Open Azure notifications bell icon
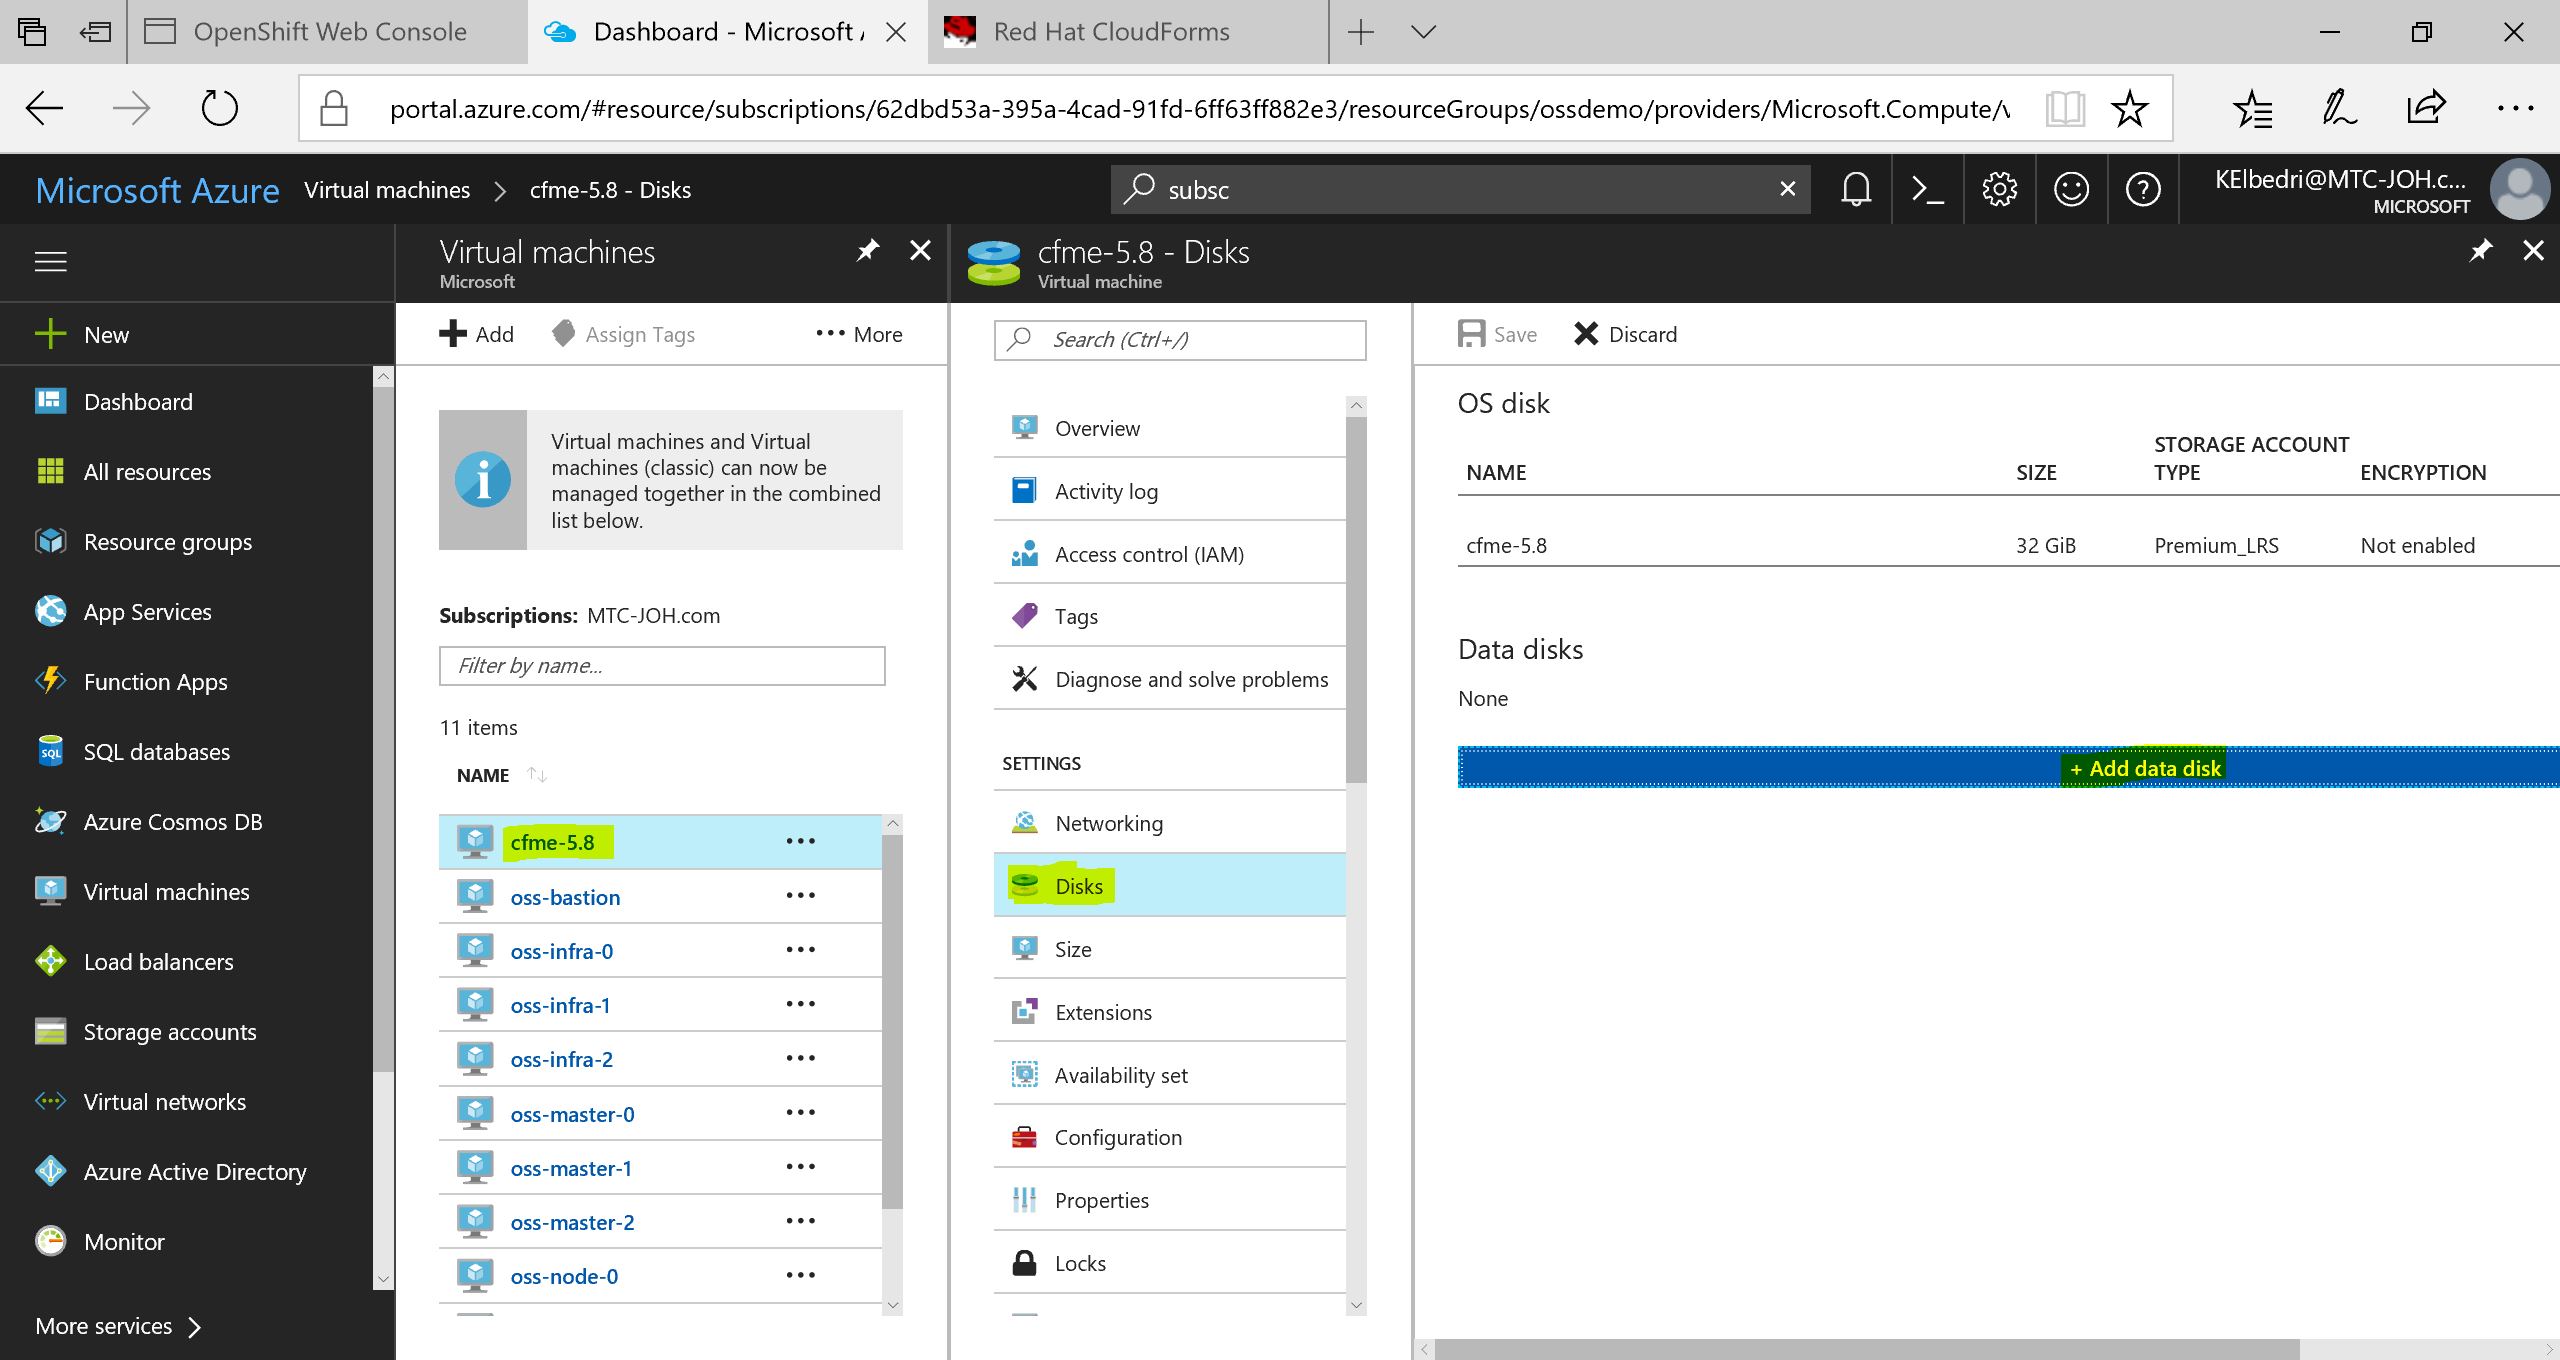Image resolution: width=2560 pixels, height=1360 pixels. (x=1856, y=189)
